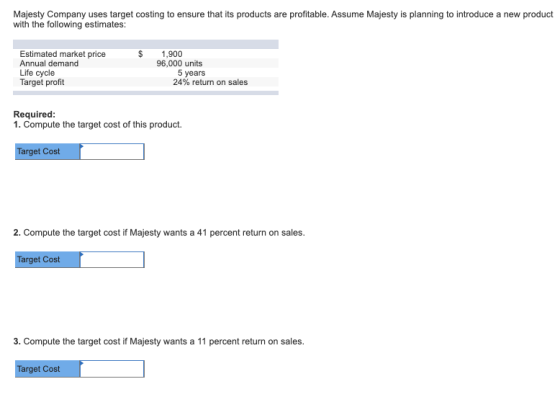Click the Annual demand row label

pos(49,63)
